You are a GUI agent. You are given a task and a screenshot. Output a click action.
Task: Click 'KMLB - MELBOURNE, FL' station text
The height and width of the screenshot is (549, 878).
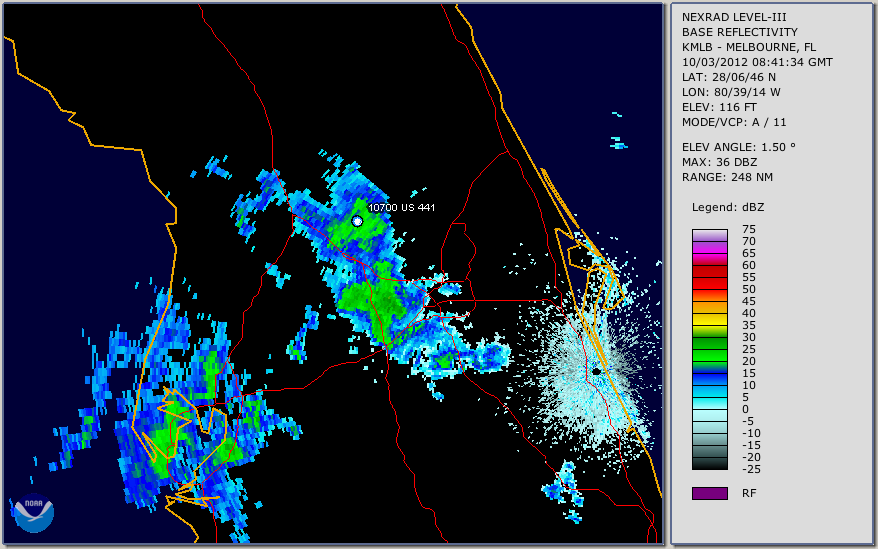[749, 47]
